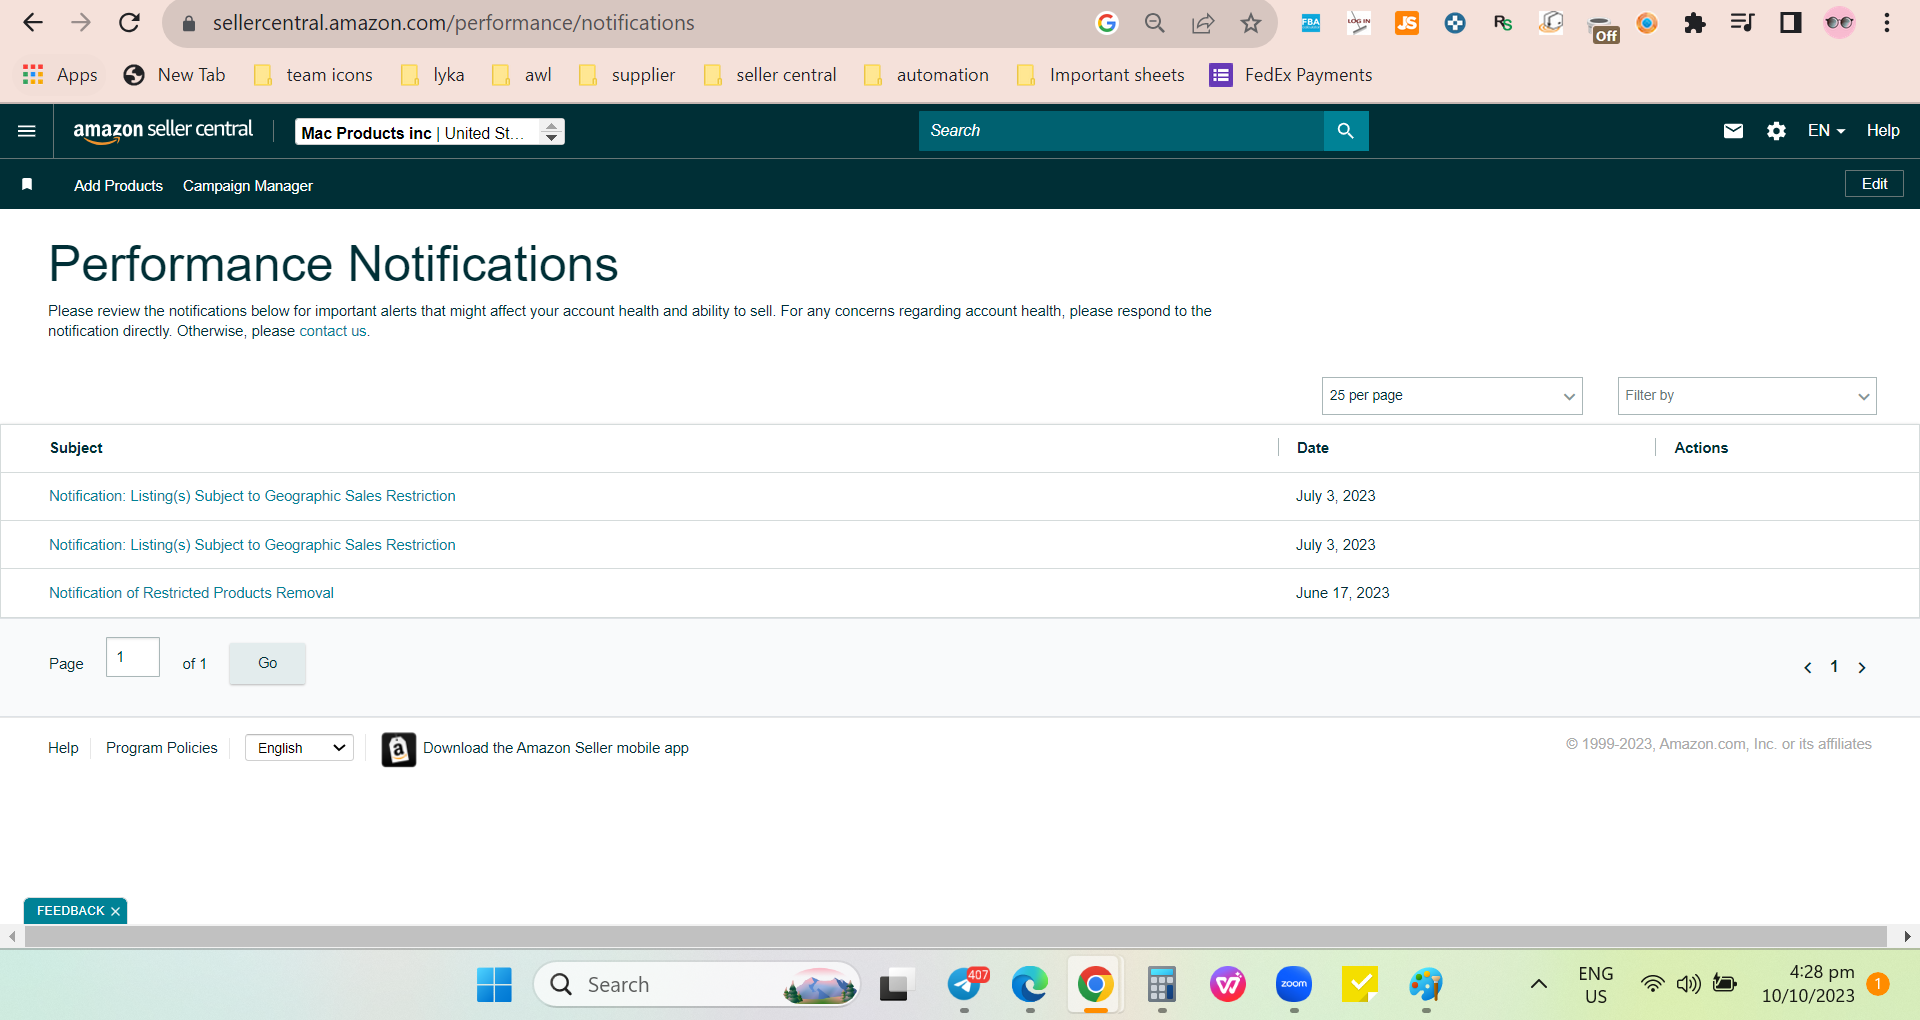Open the Apps shortcut in bookmarks bar
Screen dimensions: 1920x1020
(x=60, y=75)
